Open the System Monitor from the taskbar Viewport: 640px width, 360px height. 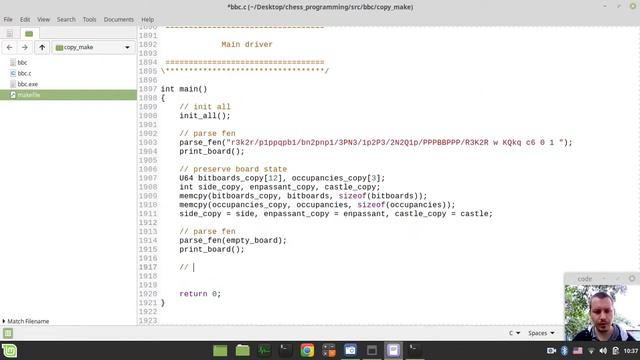264,351
